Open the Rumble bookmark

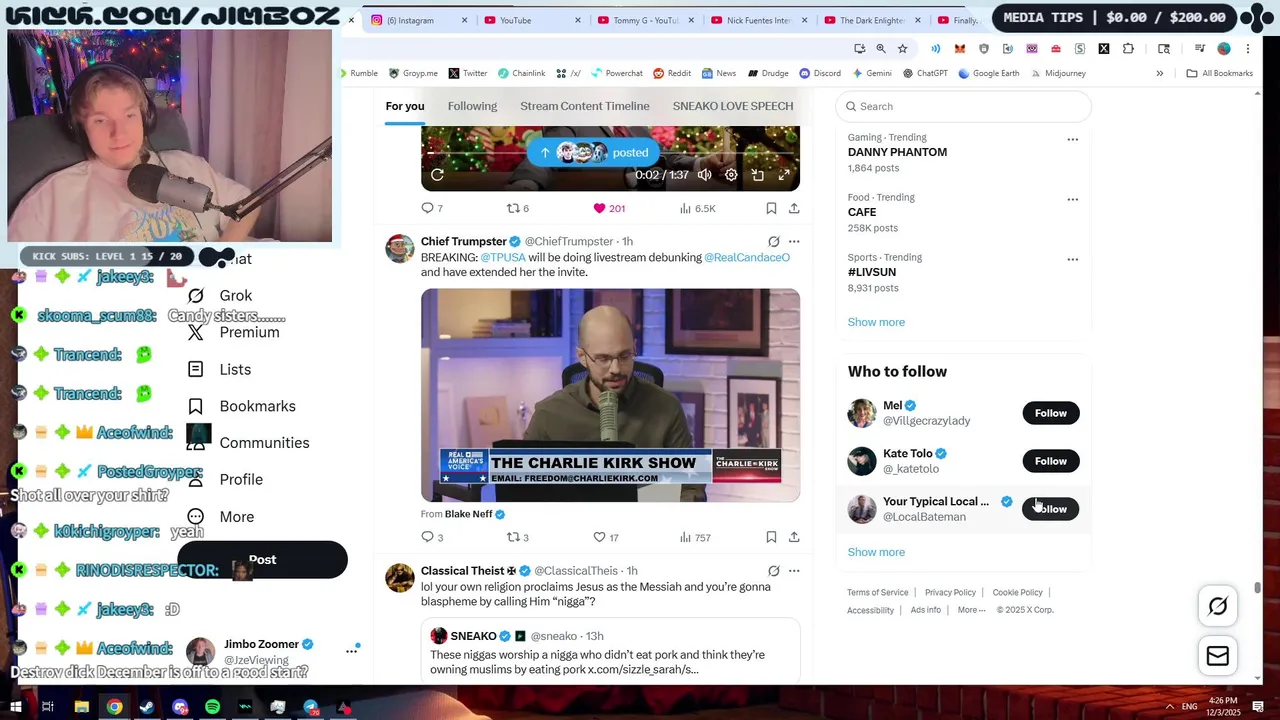tap(357, 73)
